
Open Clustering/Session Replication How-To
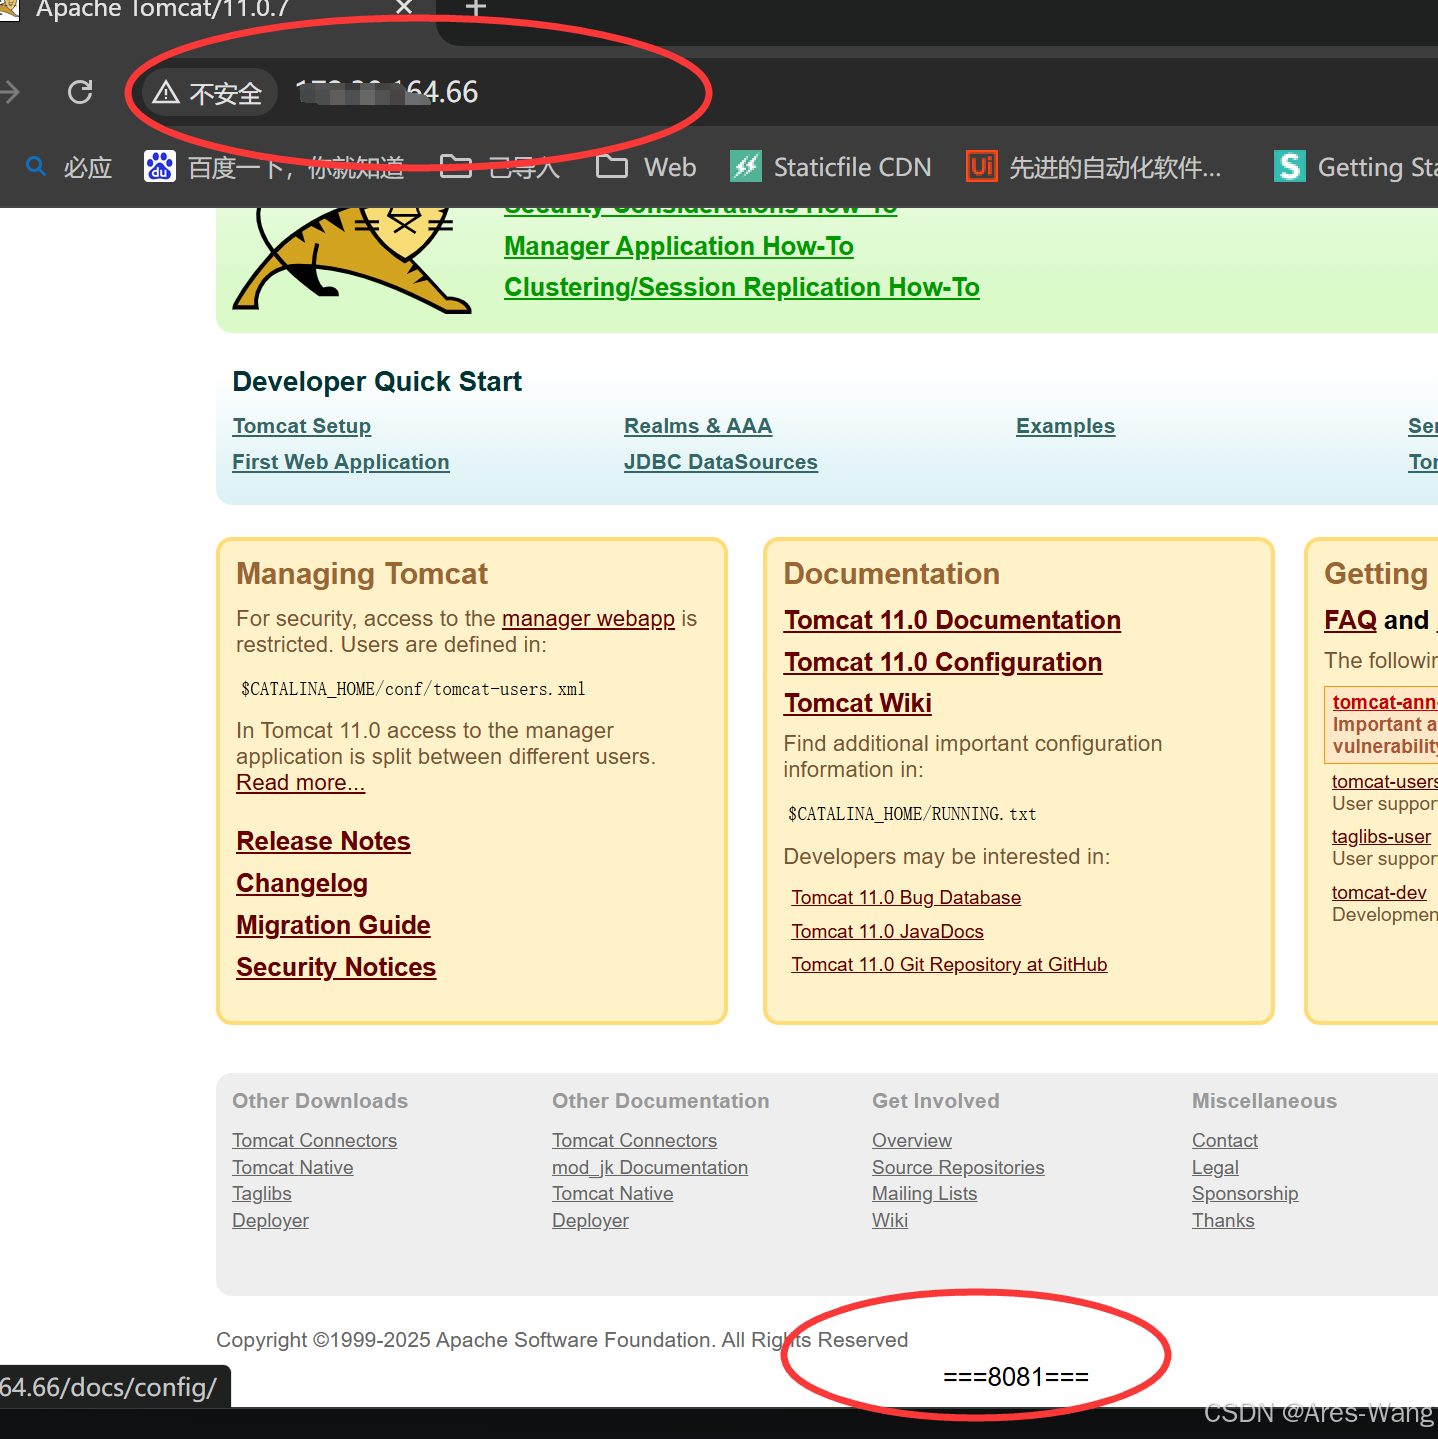tap(742, 287)
